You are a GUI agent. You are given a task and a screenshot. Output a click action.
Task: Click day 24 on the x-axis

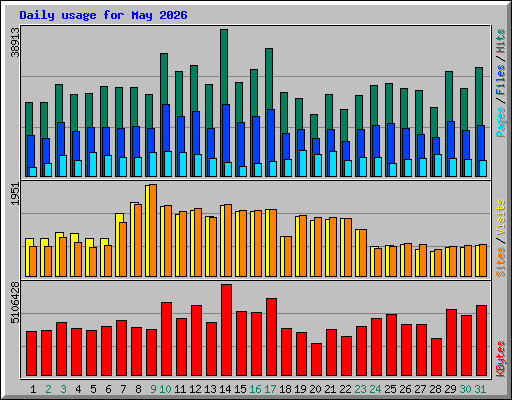coord(375,389)
